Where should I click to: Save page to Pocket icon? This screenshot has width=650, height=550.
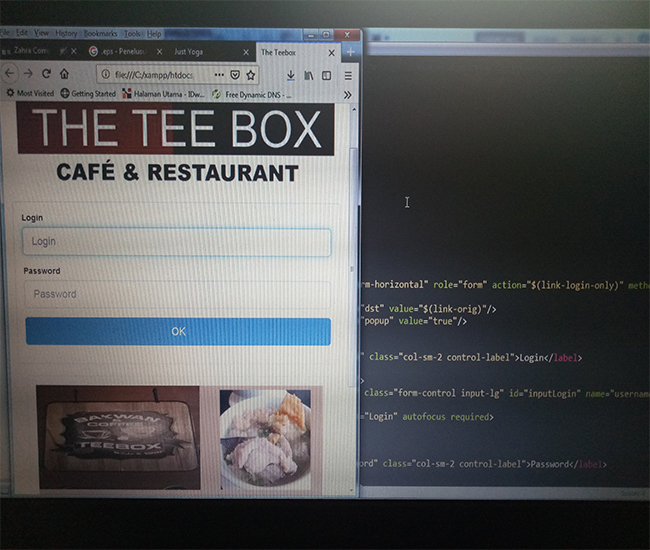click(x=235, y=75)
